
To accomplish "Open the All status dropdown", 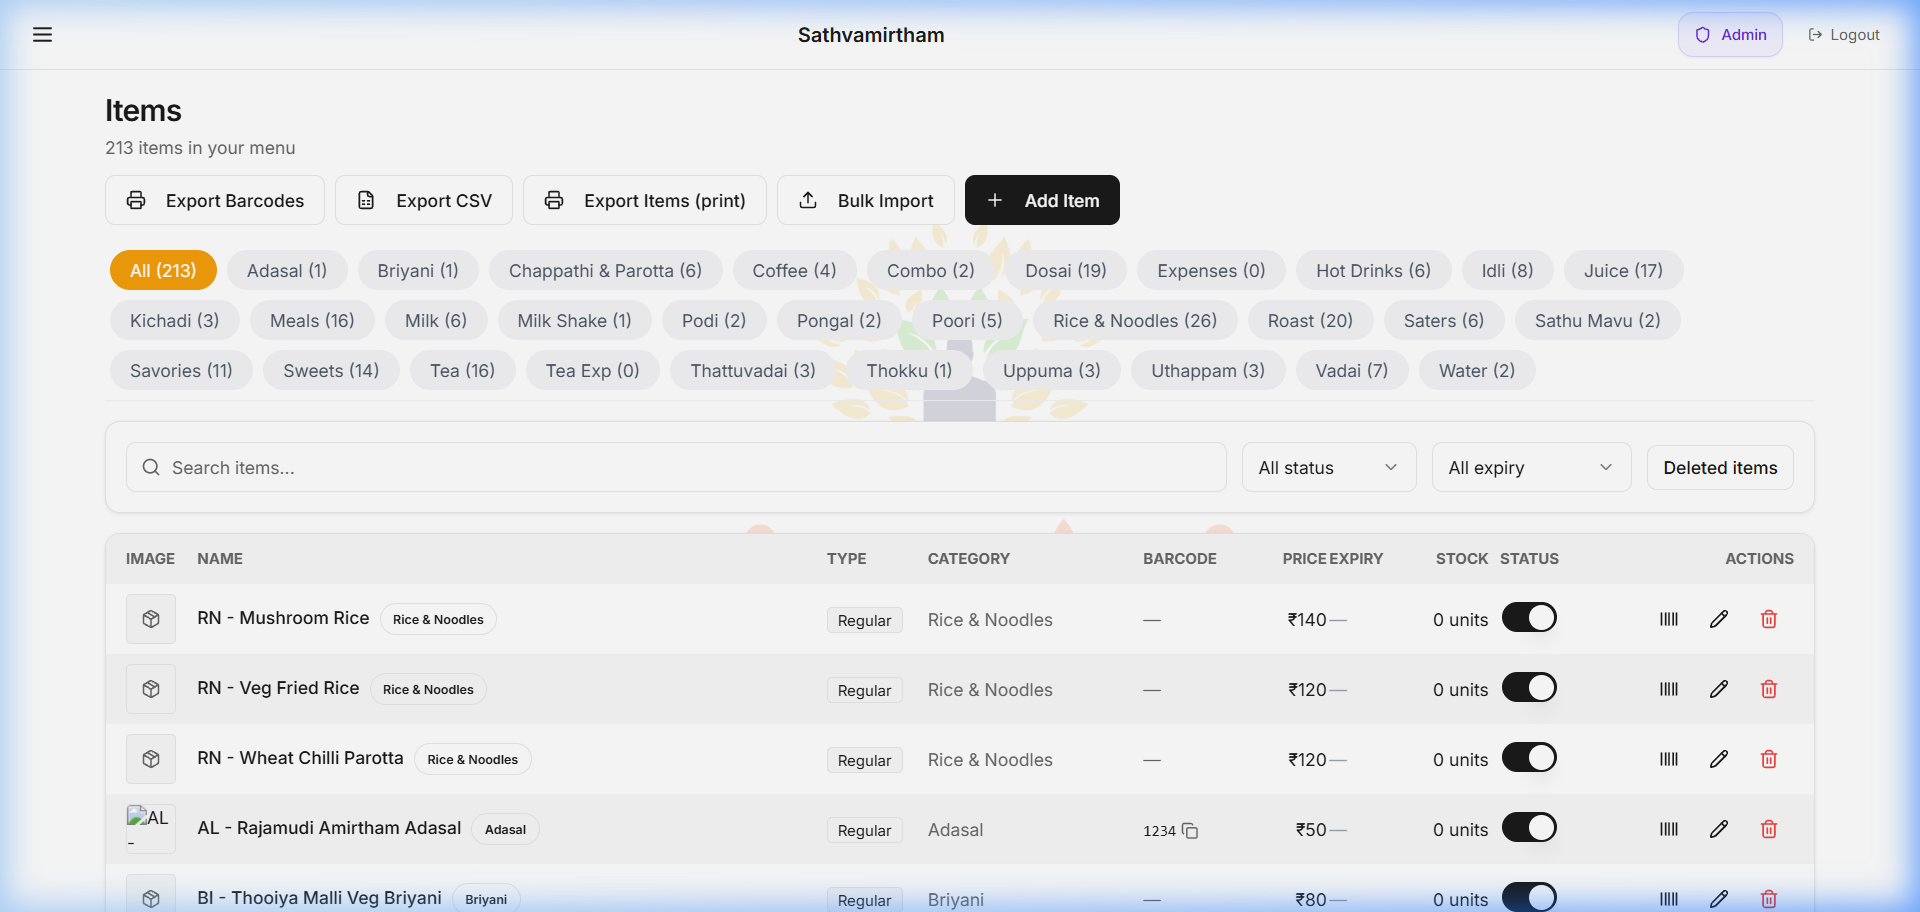I will tap(1329, 467).
